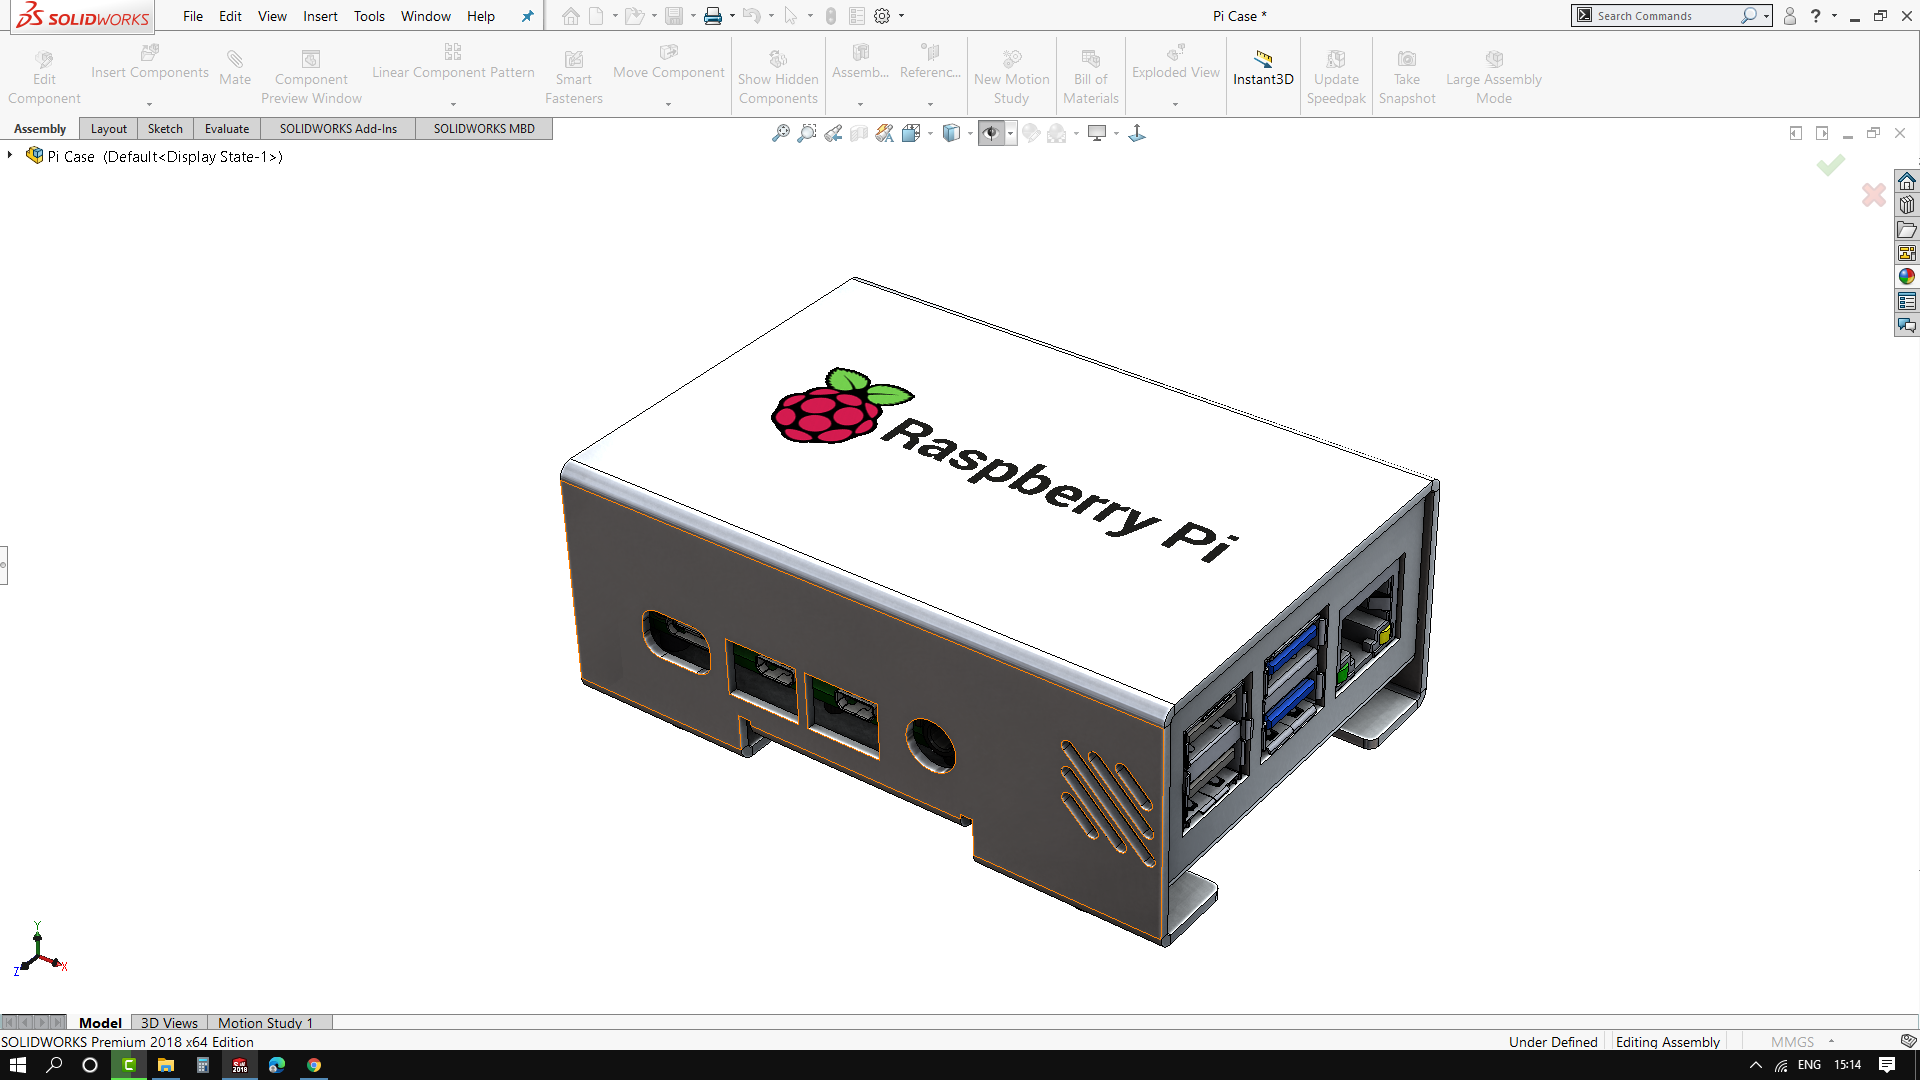Open the SOLIDWORKS Forum task pane tab
The height and width of the screenshot is (1080, 1920).
[1907, 325]
